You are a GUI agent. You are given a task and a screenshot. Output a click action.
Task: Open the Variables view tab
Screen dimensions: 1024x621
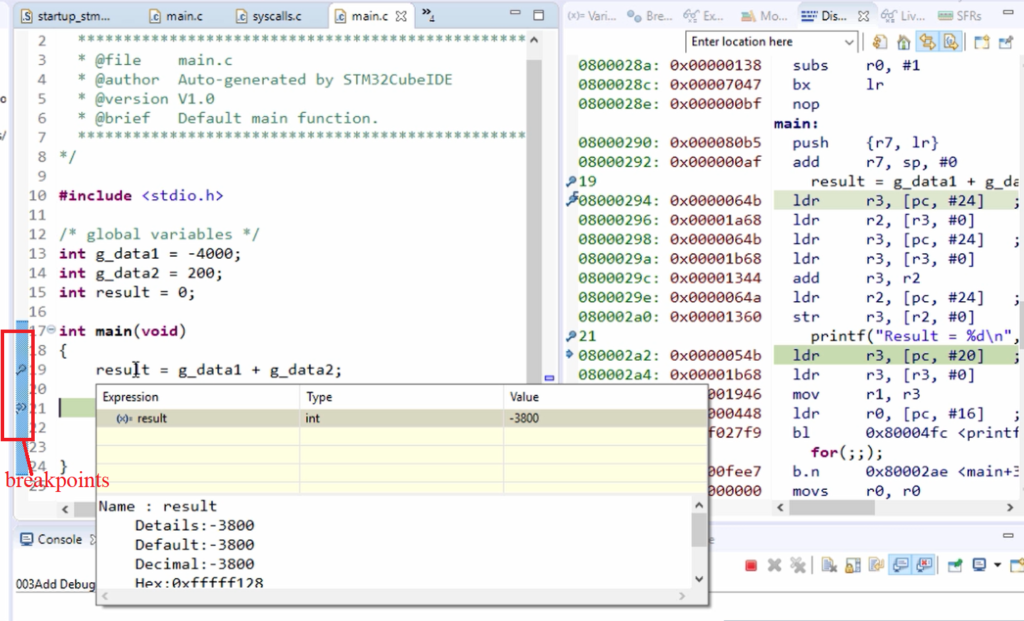click(592, 16)
